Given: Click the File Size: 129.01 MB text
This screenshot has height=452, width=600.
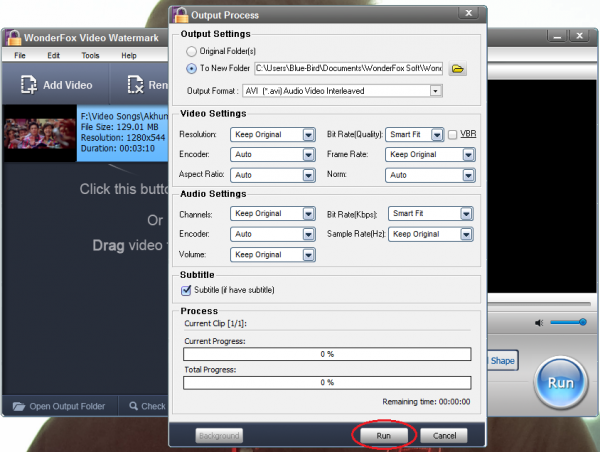Looking at the screenshot, I should 119,127.
